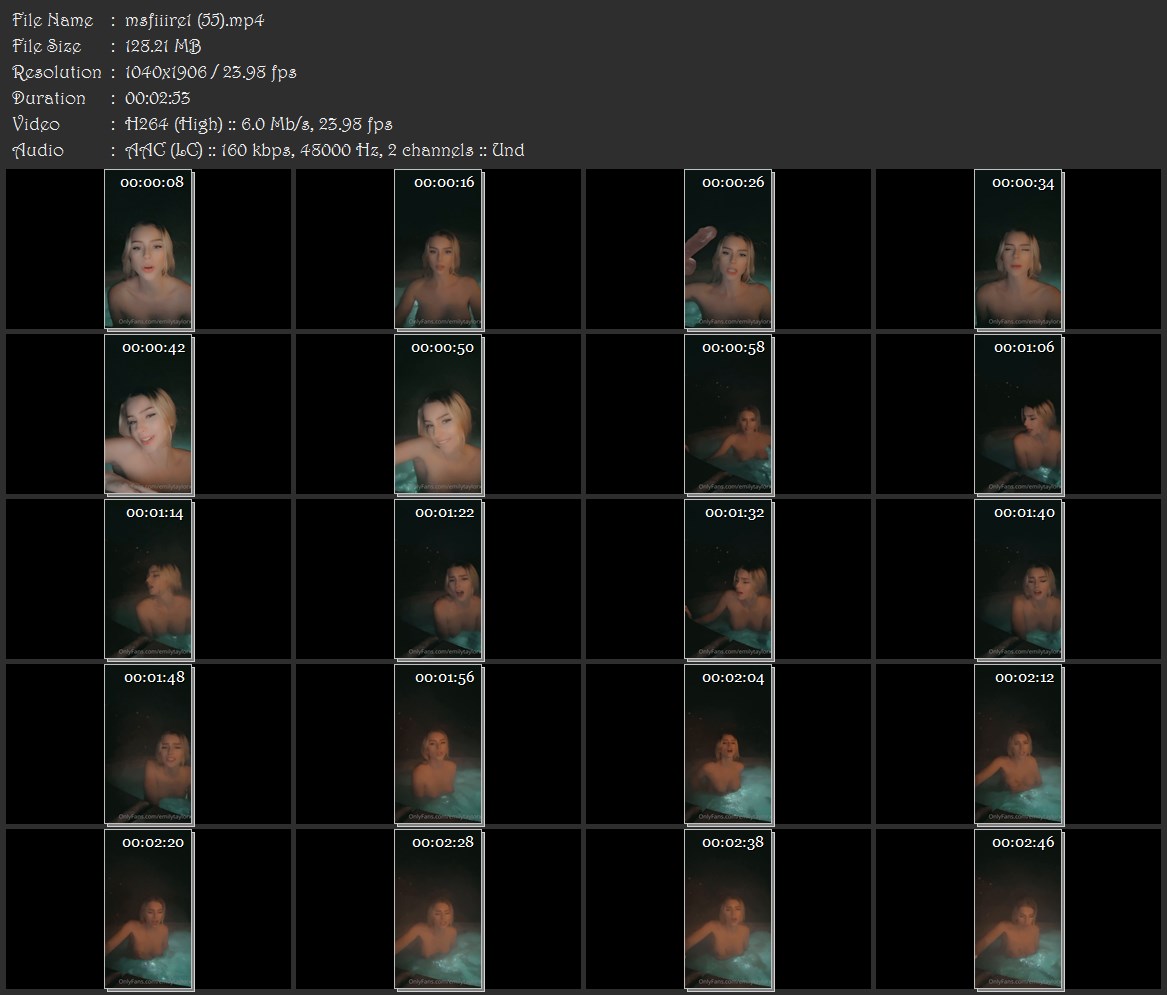Pick the frame thumbnail stamped 00:02:46
Screen dimensions: 1167x995
point(1019,909)
